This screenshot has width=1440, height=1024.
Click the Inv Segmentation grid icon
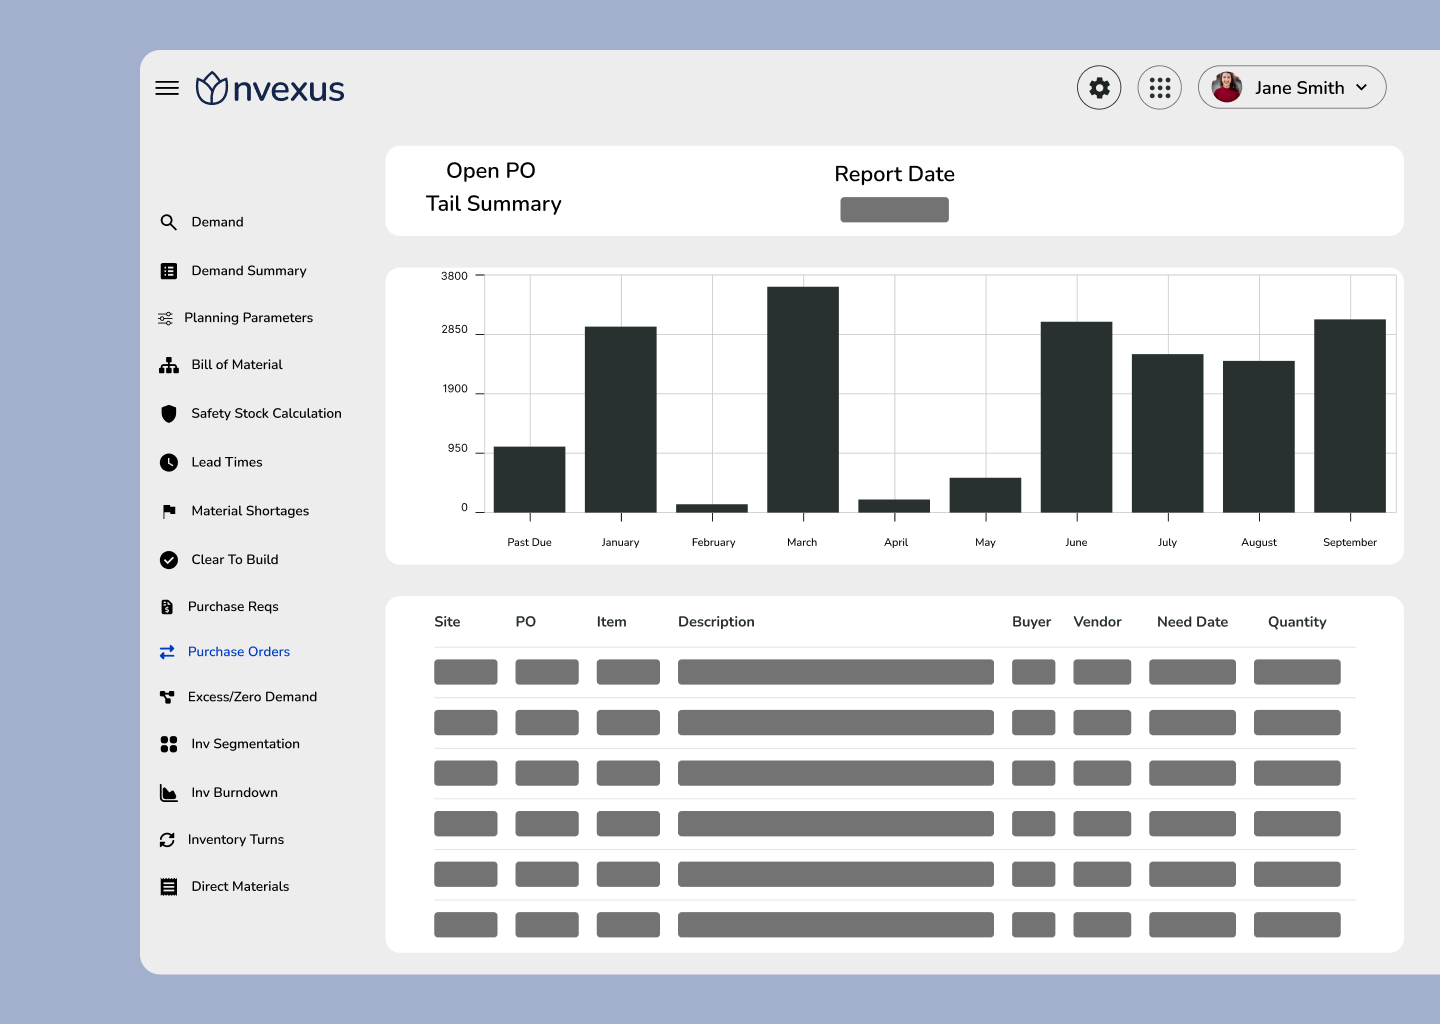point(168,744)
